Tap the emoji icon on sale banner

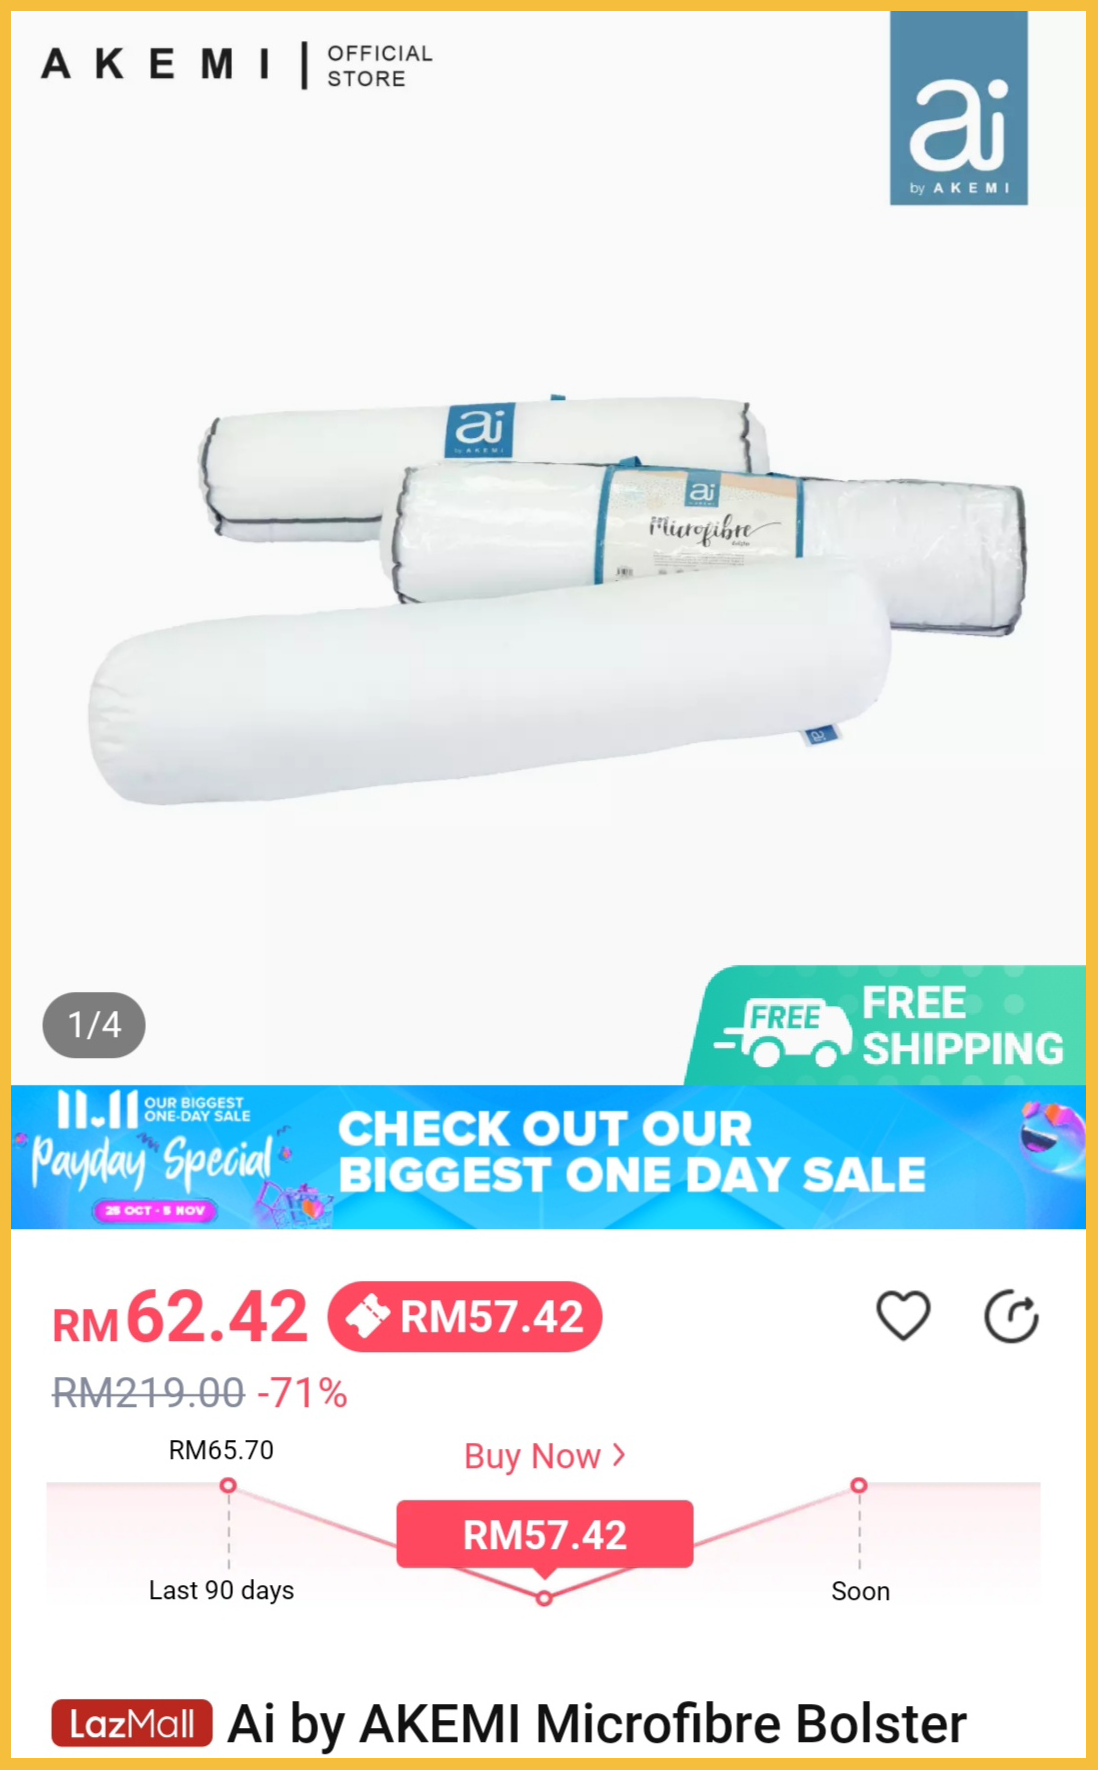coord(1052,1138)
